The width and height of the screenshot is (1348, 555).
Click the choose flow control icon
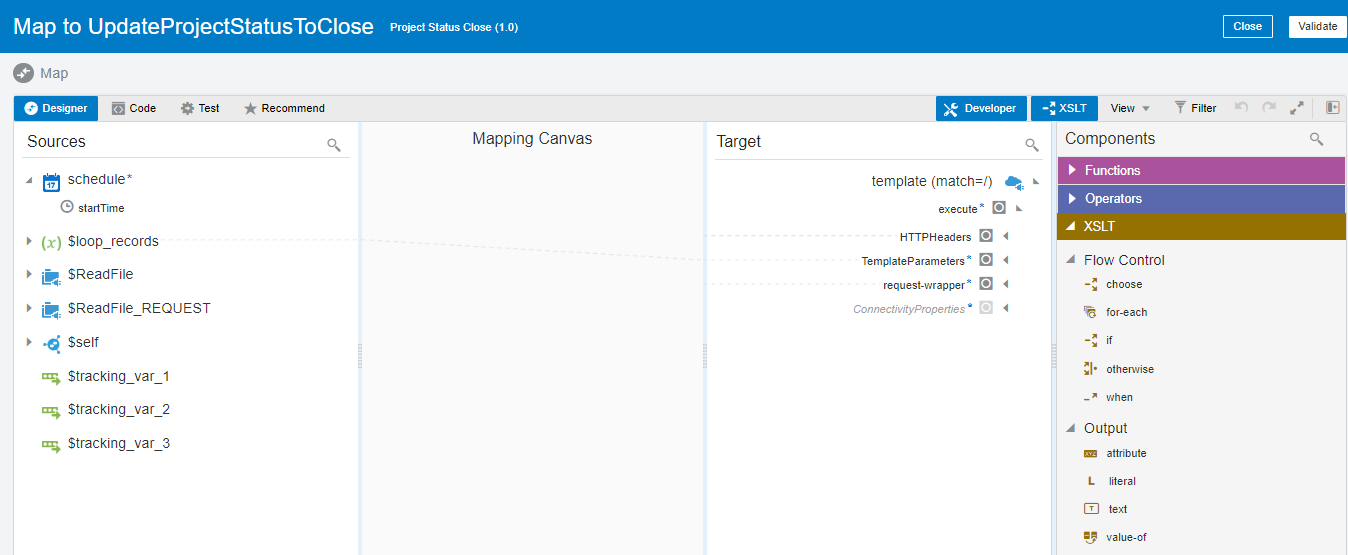(x=1091, y=284)
